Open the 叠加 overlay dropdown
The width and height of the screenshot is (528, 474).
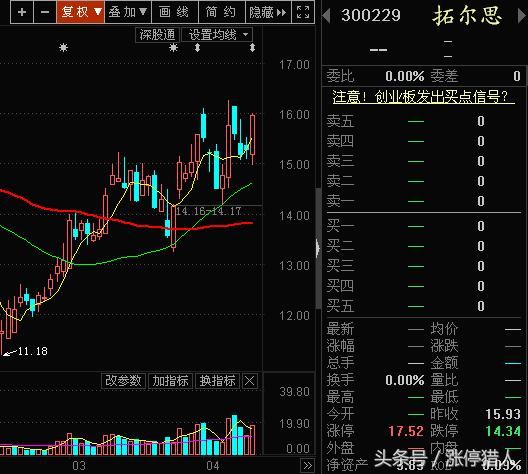(128, 12)
